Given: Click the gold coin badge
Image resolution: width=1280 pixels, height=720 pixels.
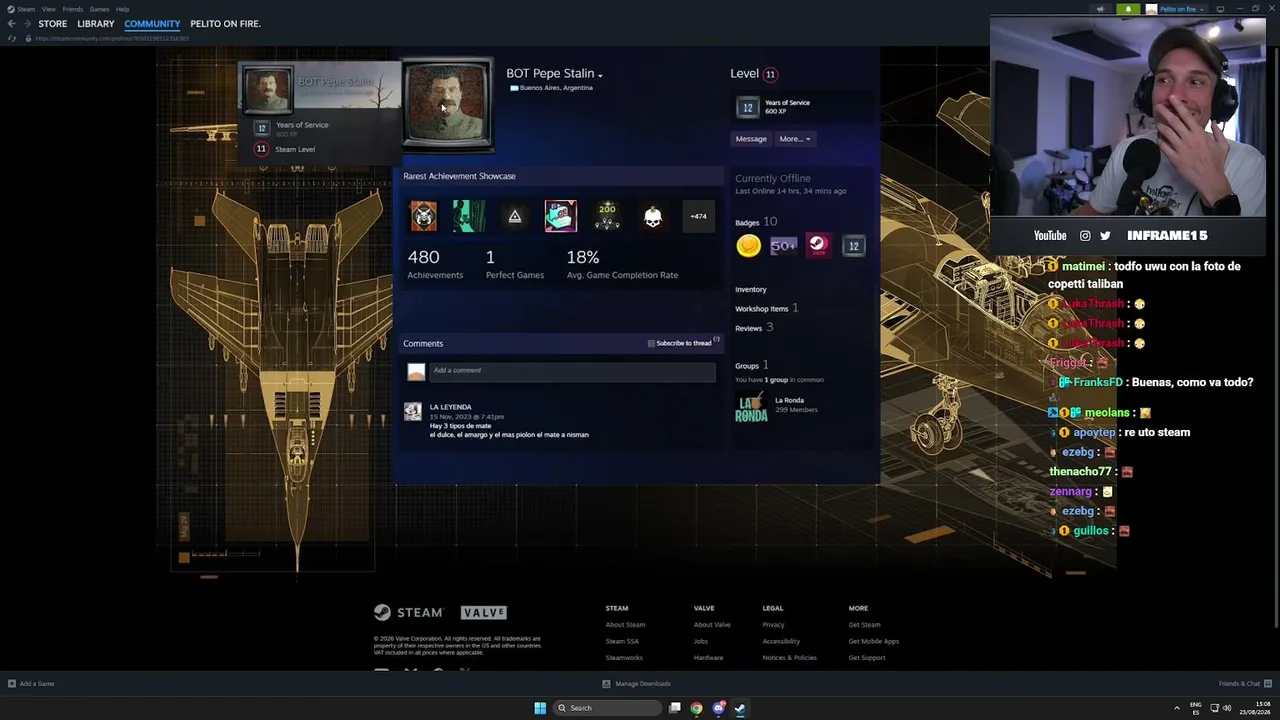Looking at the screenshot, I should pyautogui.click(x=748, y=246).
